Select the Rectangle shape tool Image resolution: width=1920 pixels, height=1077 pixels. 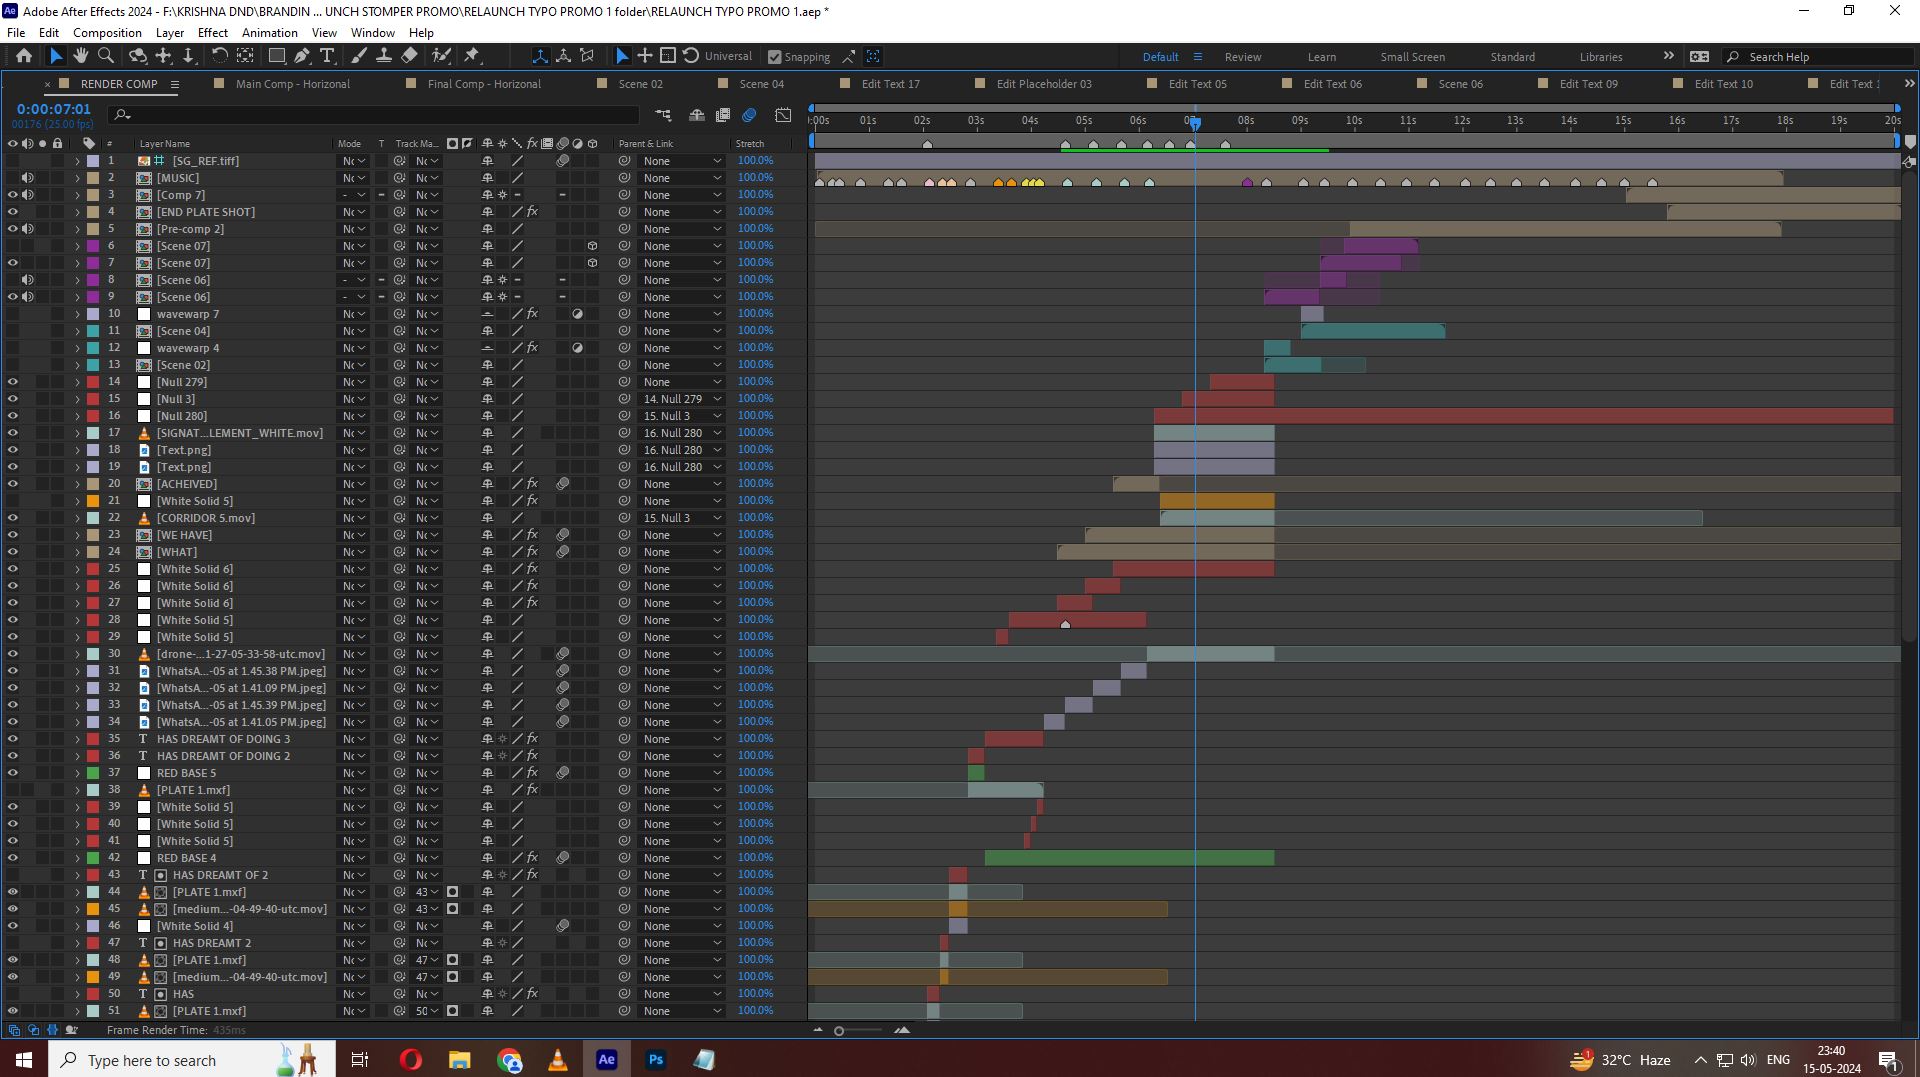click(277, 56)
